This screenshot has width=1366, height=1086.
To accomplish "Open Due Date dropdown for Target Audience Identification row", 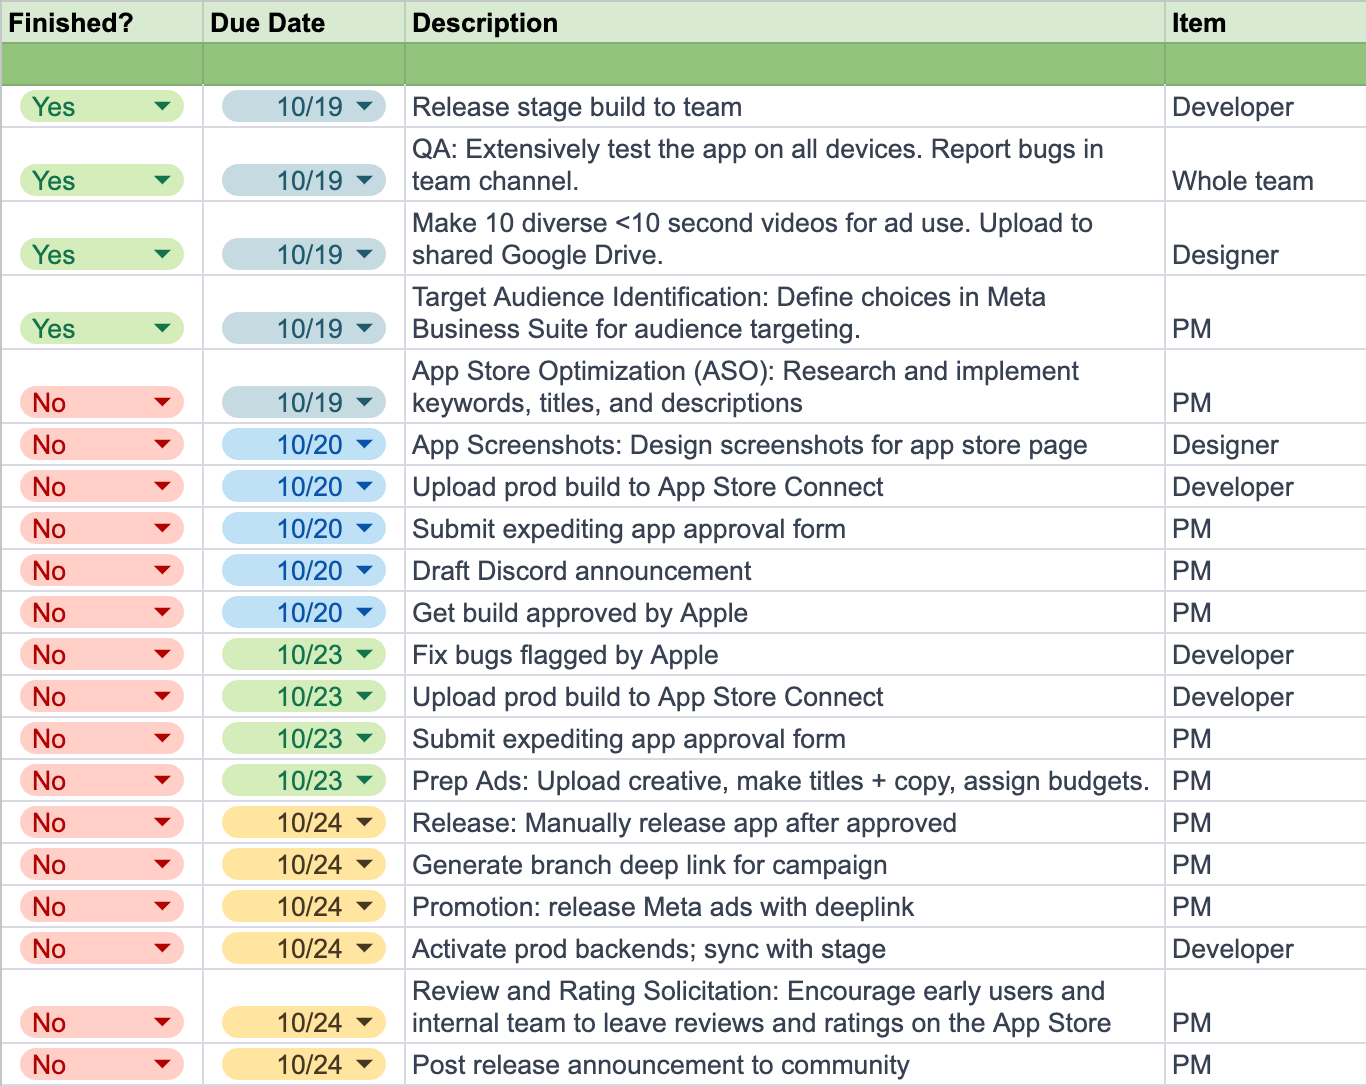I will tap(304, 329).
